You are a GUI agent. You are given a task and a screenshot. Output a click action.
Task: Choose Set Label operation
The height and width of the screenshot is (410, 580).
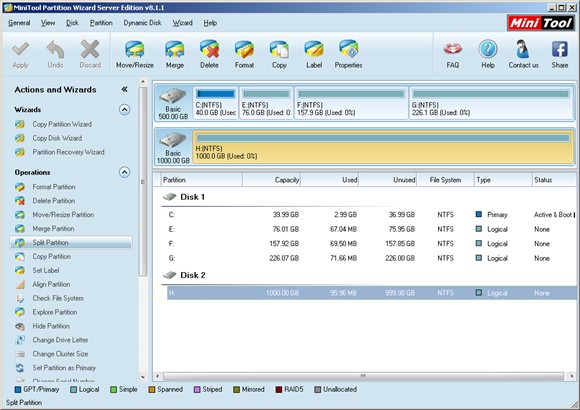click(x=46, y=270)
